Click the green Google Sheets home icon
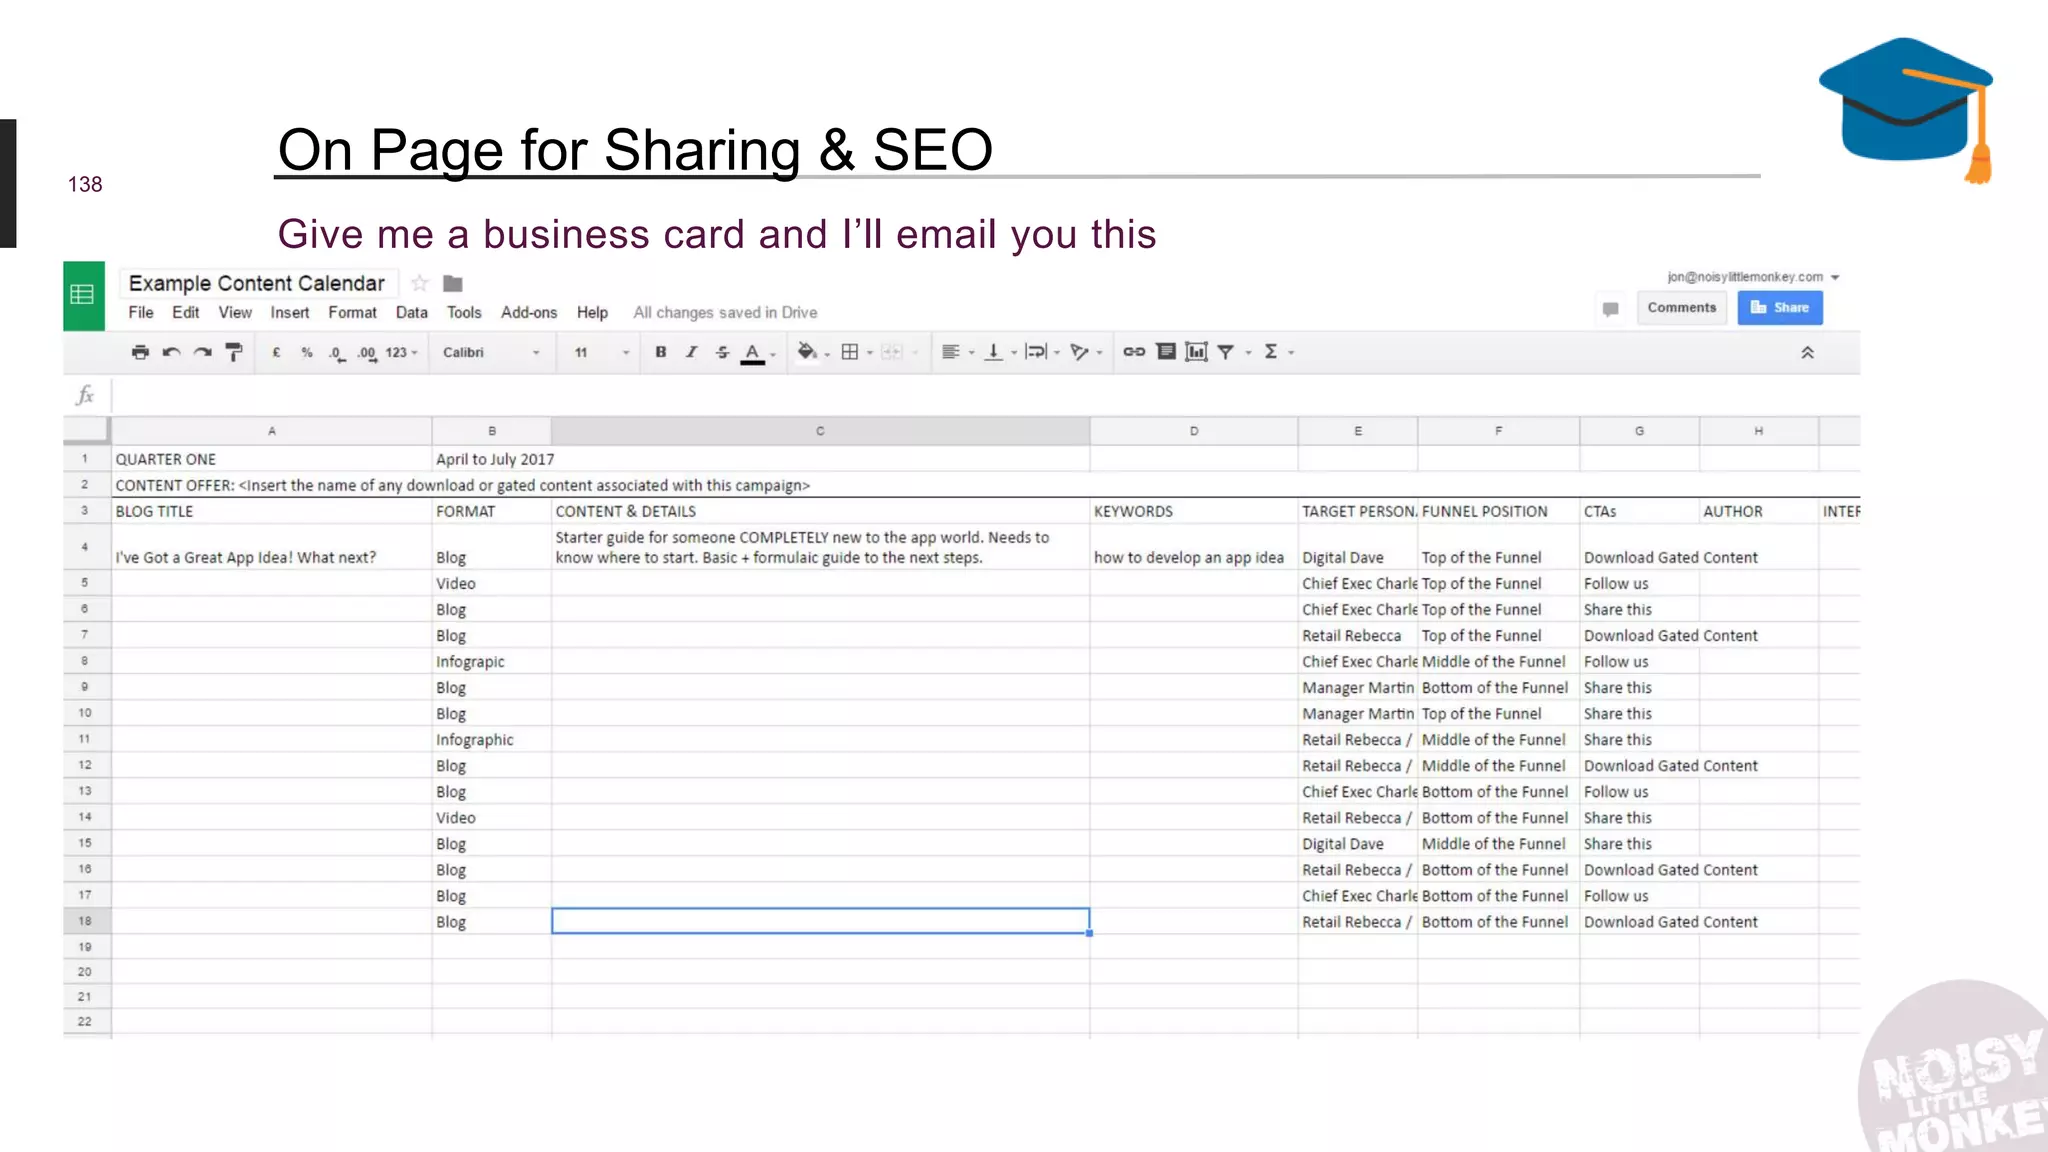Viewport: 2048px width, 1152px height. click(84, 295)
